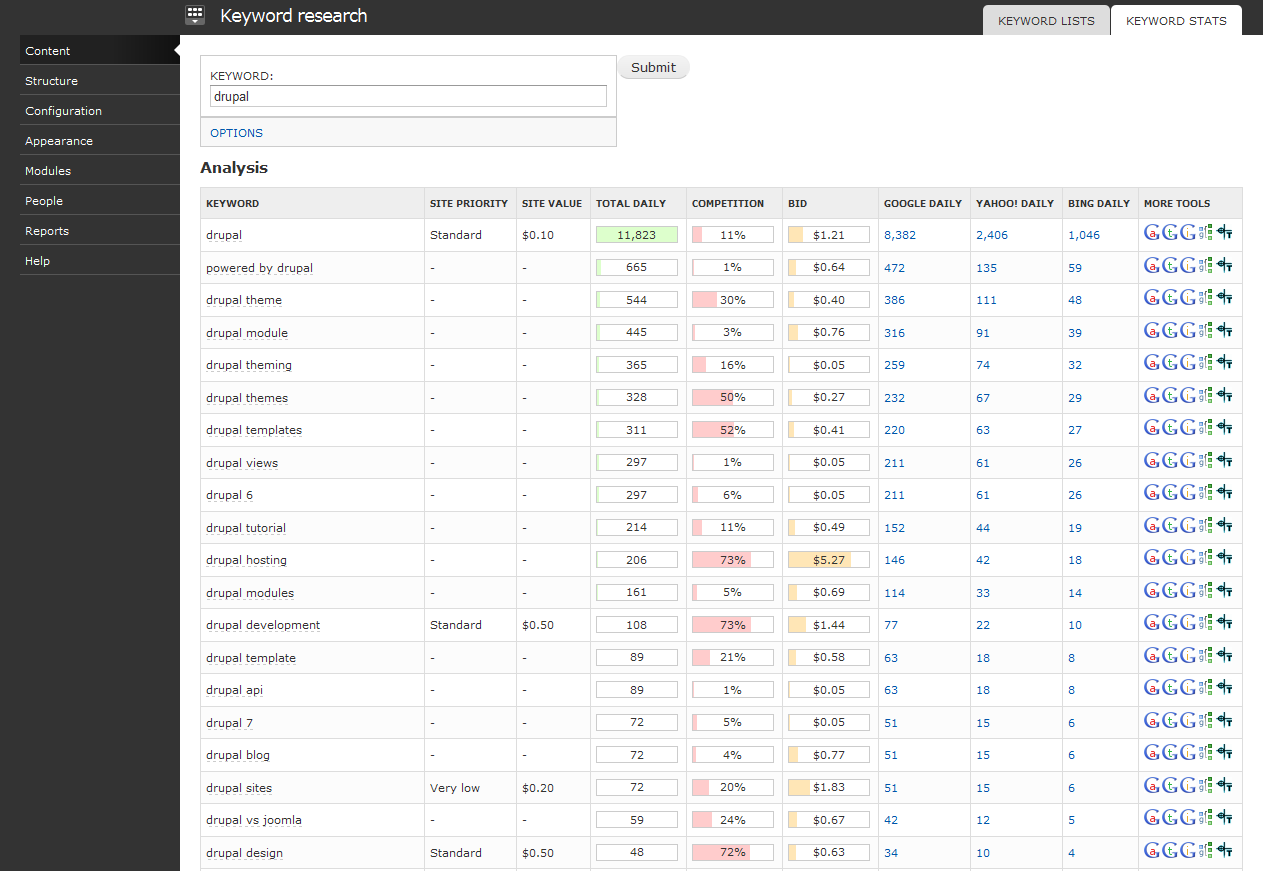Open the Configuration admin menu item
Viewport: 1263px width, 871px height.
coord(100,111)
